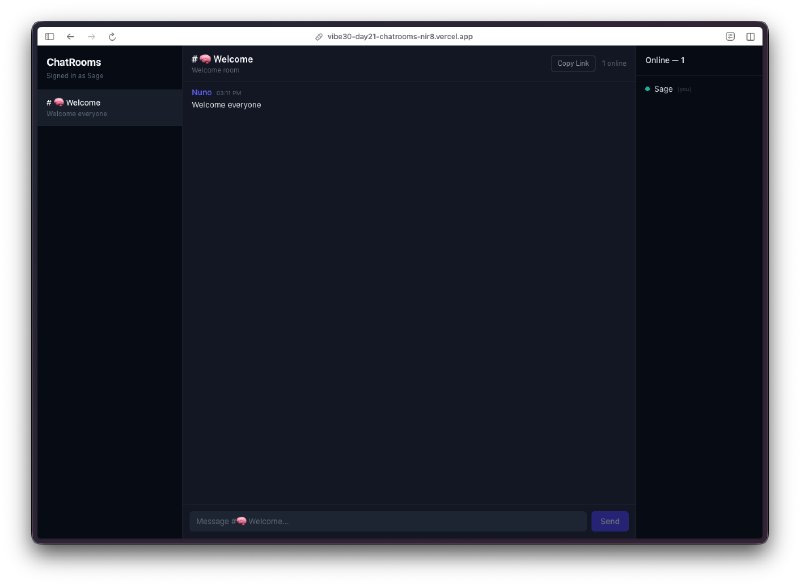Toggle the browser sidebar icon
Image resolution: width=800 pixels, height=586 pixels.
(49, 36)
